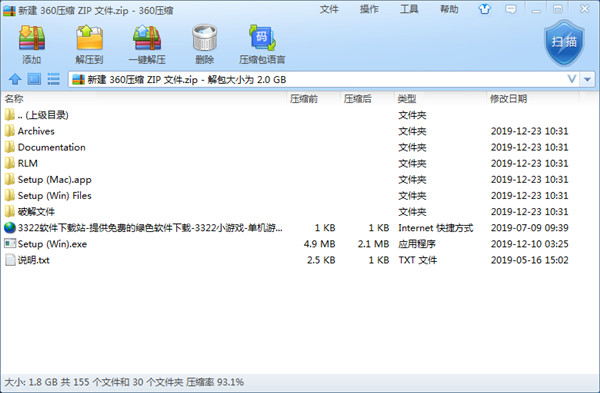Viewport: 600px width, 393px height.
Task: Select the 说明.txt file icon
Action: click(x=10, y=260)
